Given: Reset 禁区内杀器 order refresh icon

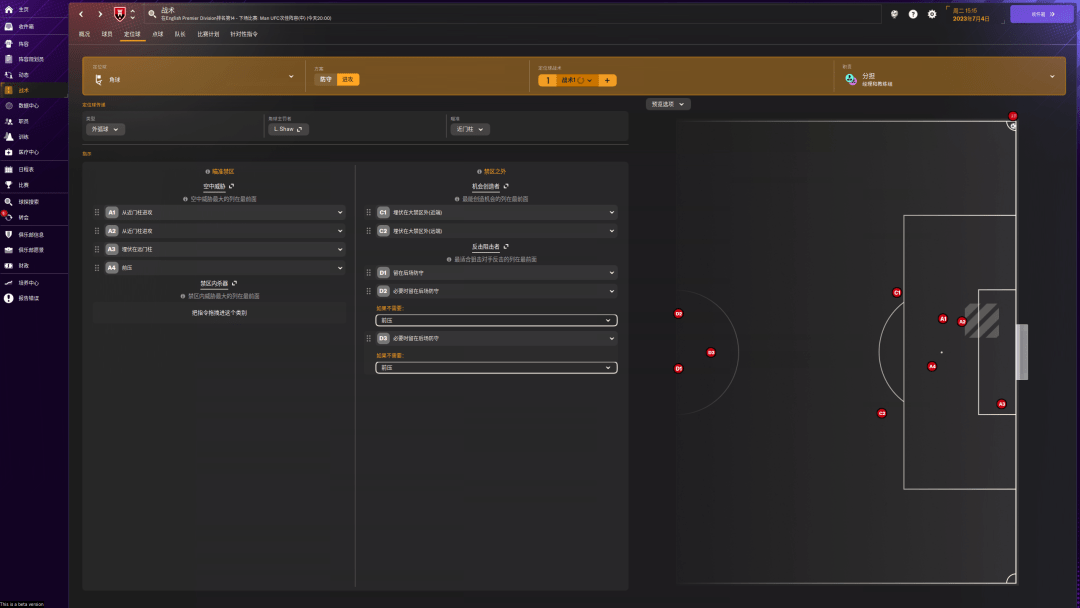Looking at the screenshot, I should [x=234, y=283].
